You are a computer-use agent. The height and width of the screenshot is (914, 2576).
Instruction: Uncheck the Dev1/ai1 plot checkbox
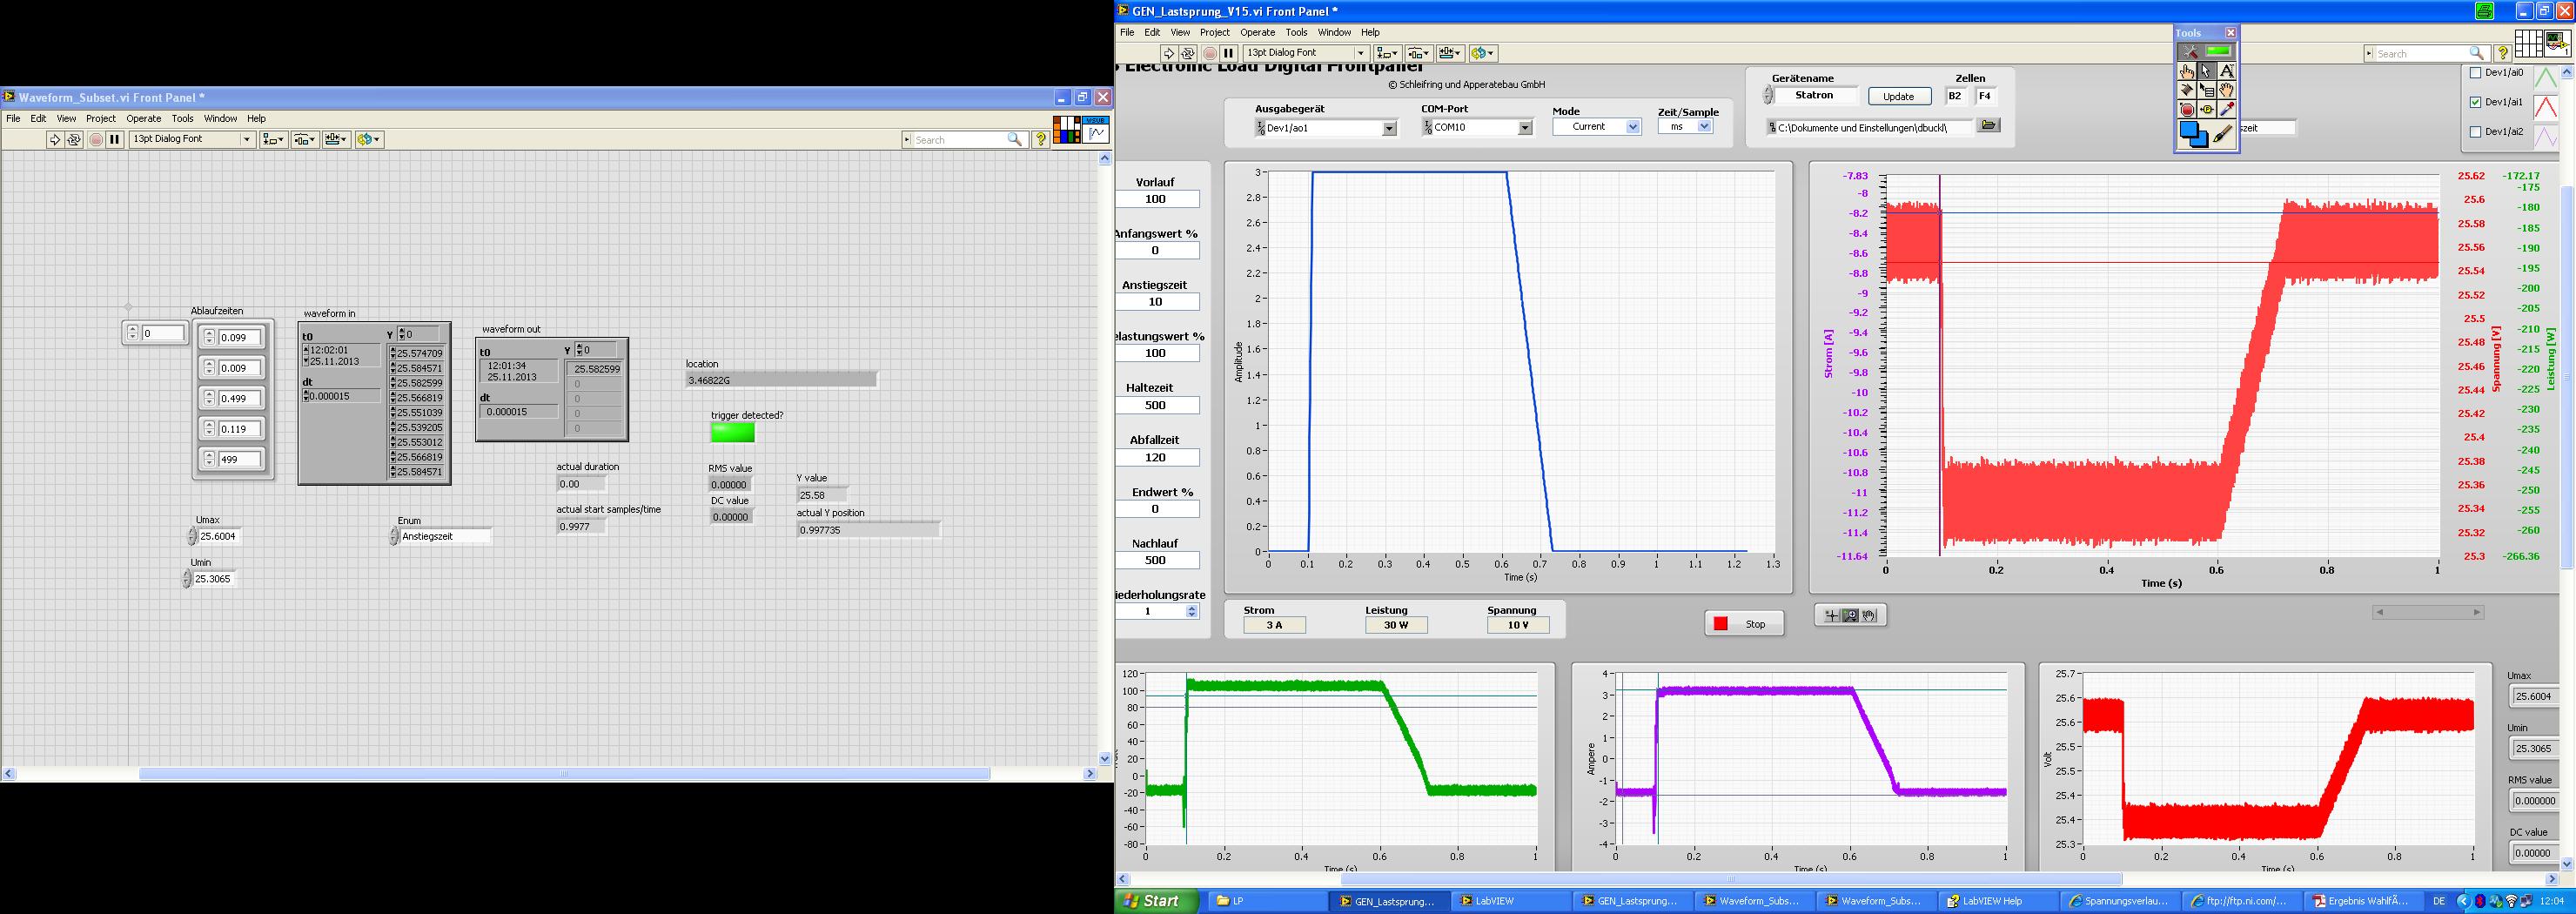(2476, 102)
